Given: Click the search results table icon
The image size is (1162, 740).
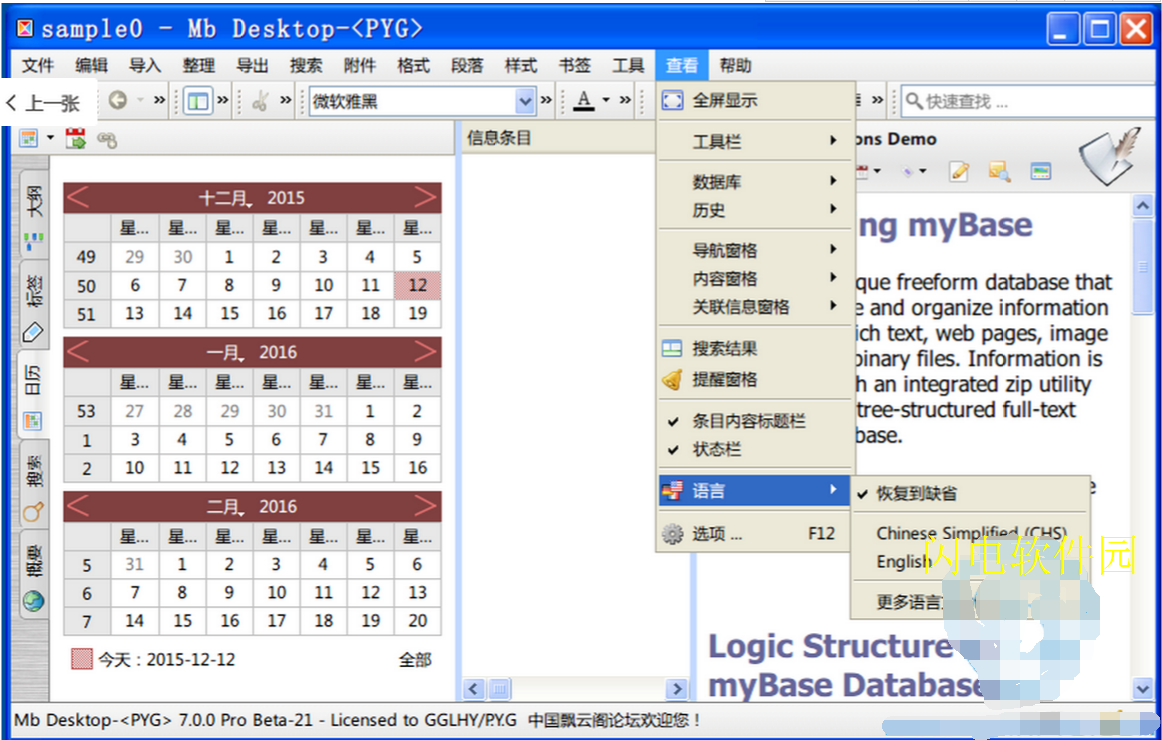Looking at the screenshot, I should coord(672,348).
